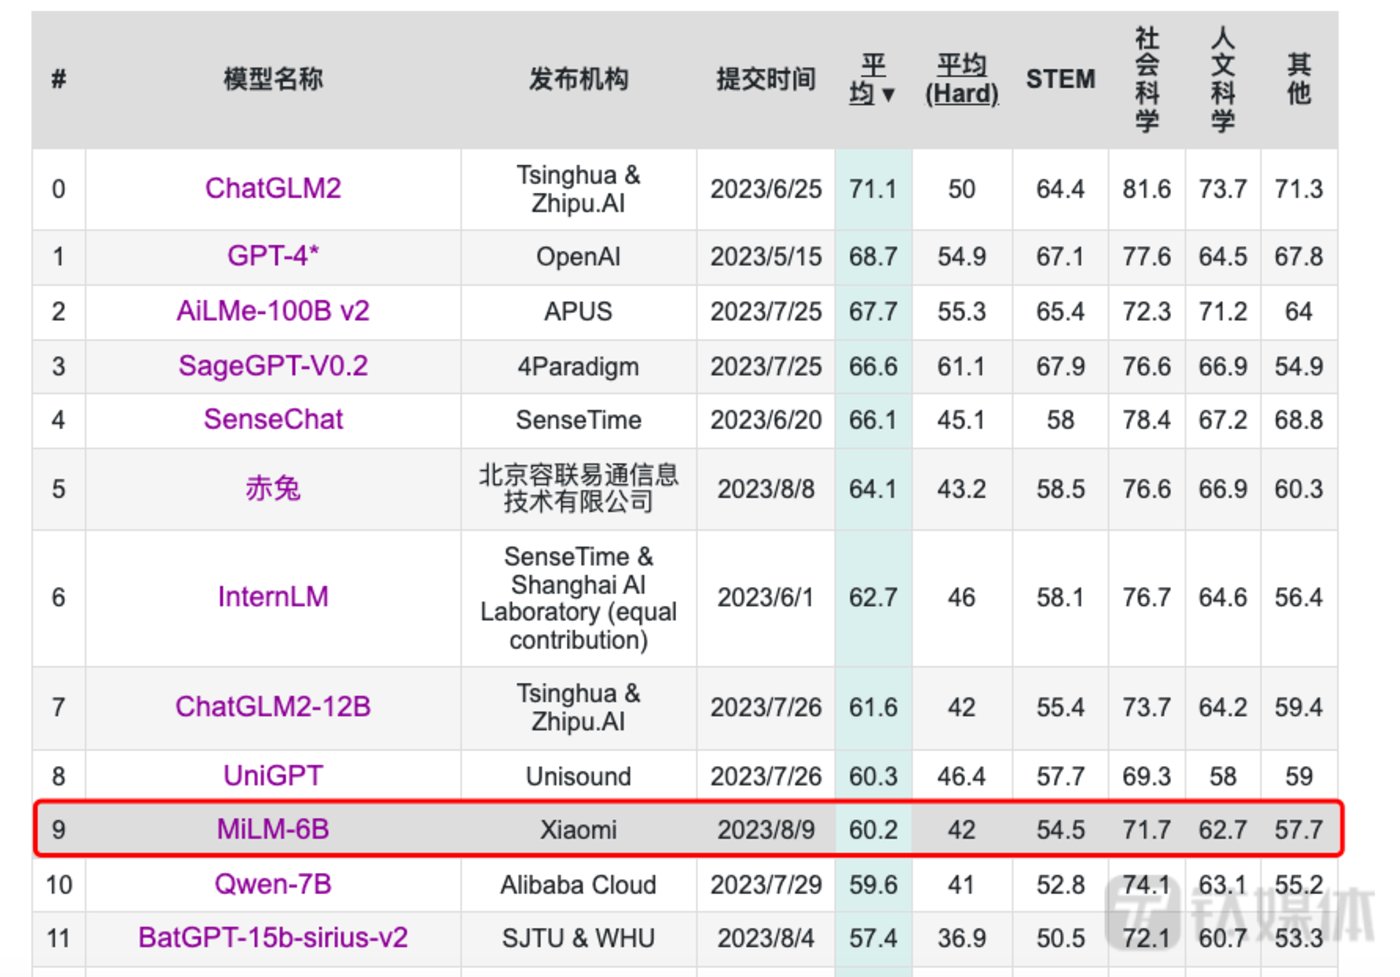Select InternLM's SenseTime & Shanghai AI Laboratory cell
This screenshot has height=977, width=1400.
click(x=578, y=597)
